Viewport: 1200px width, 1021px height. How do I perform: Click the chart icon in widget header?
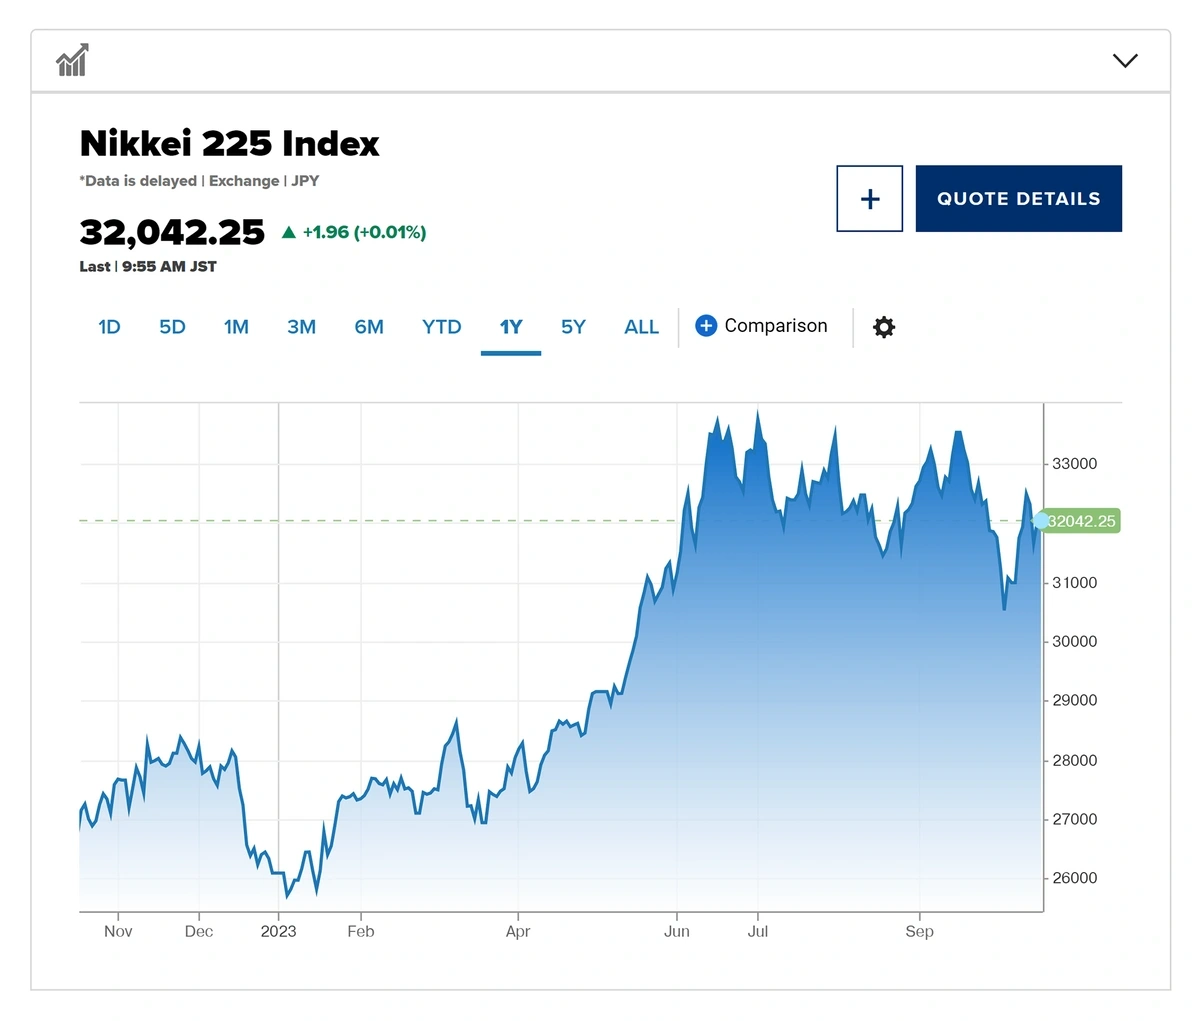click(x=72, y=61)
